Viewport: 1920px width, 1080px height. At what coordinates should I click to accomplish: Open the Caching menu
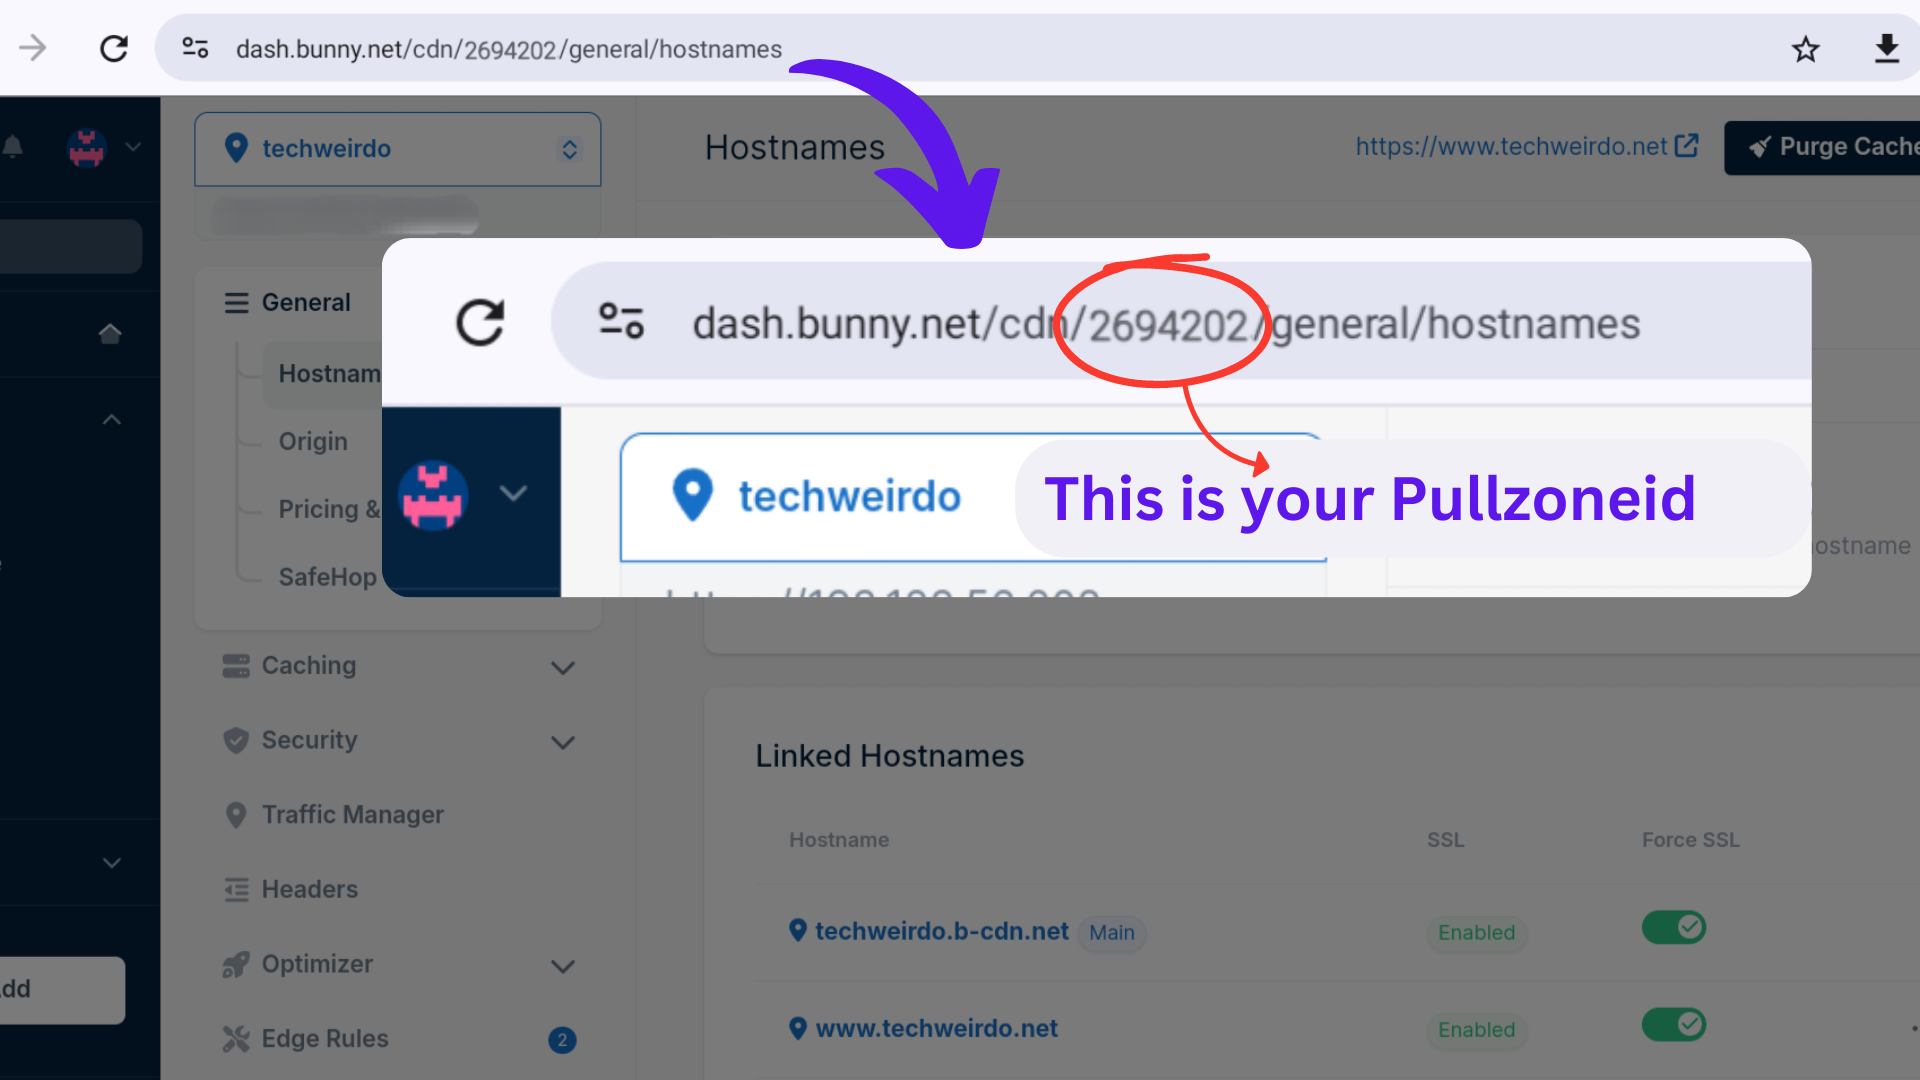point(309,666)
